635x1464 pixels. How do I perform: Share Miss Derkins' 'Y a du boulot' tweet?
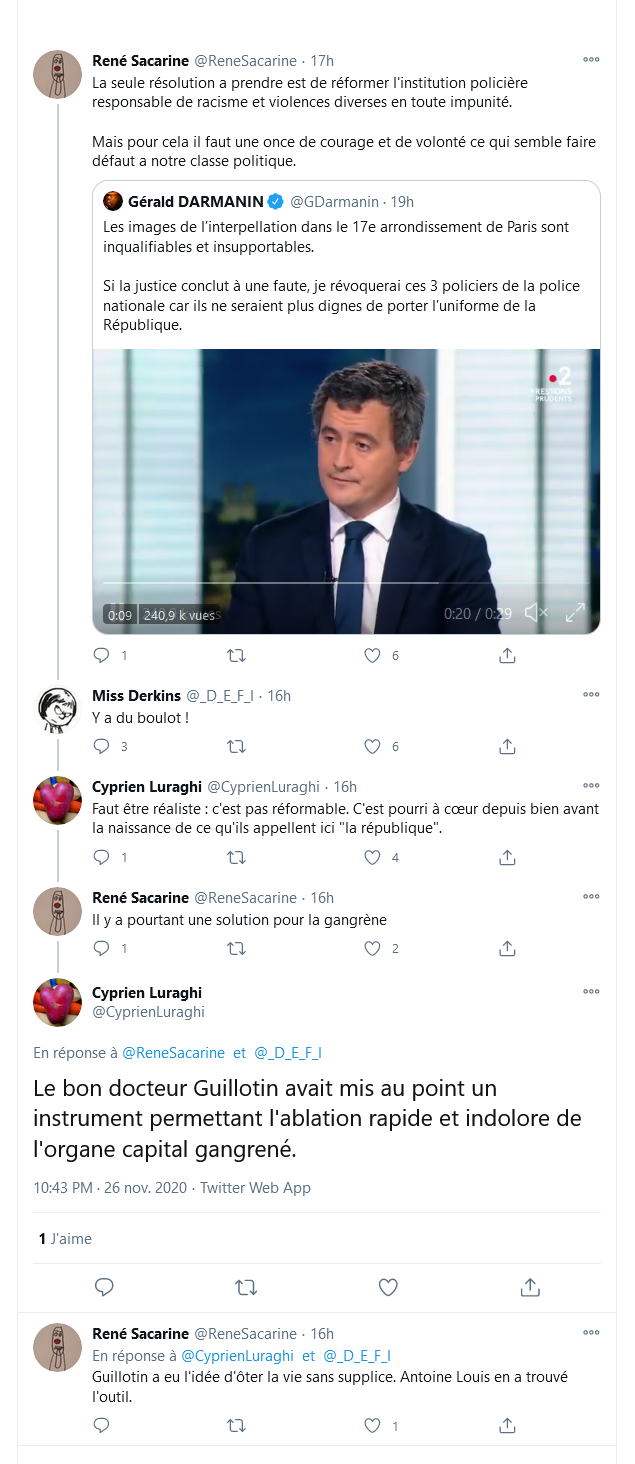point(507,746)
